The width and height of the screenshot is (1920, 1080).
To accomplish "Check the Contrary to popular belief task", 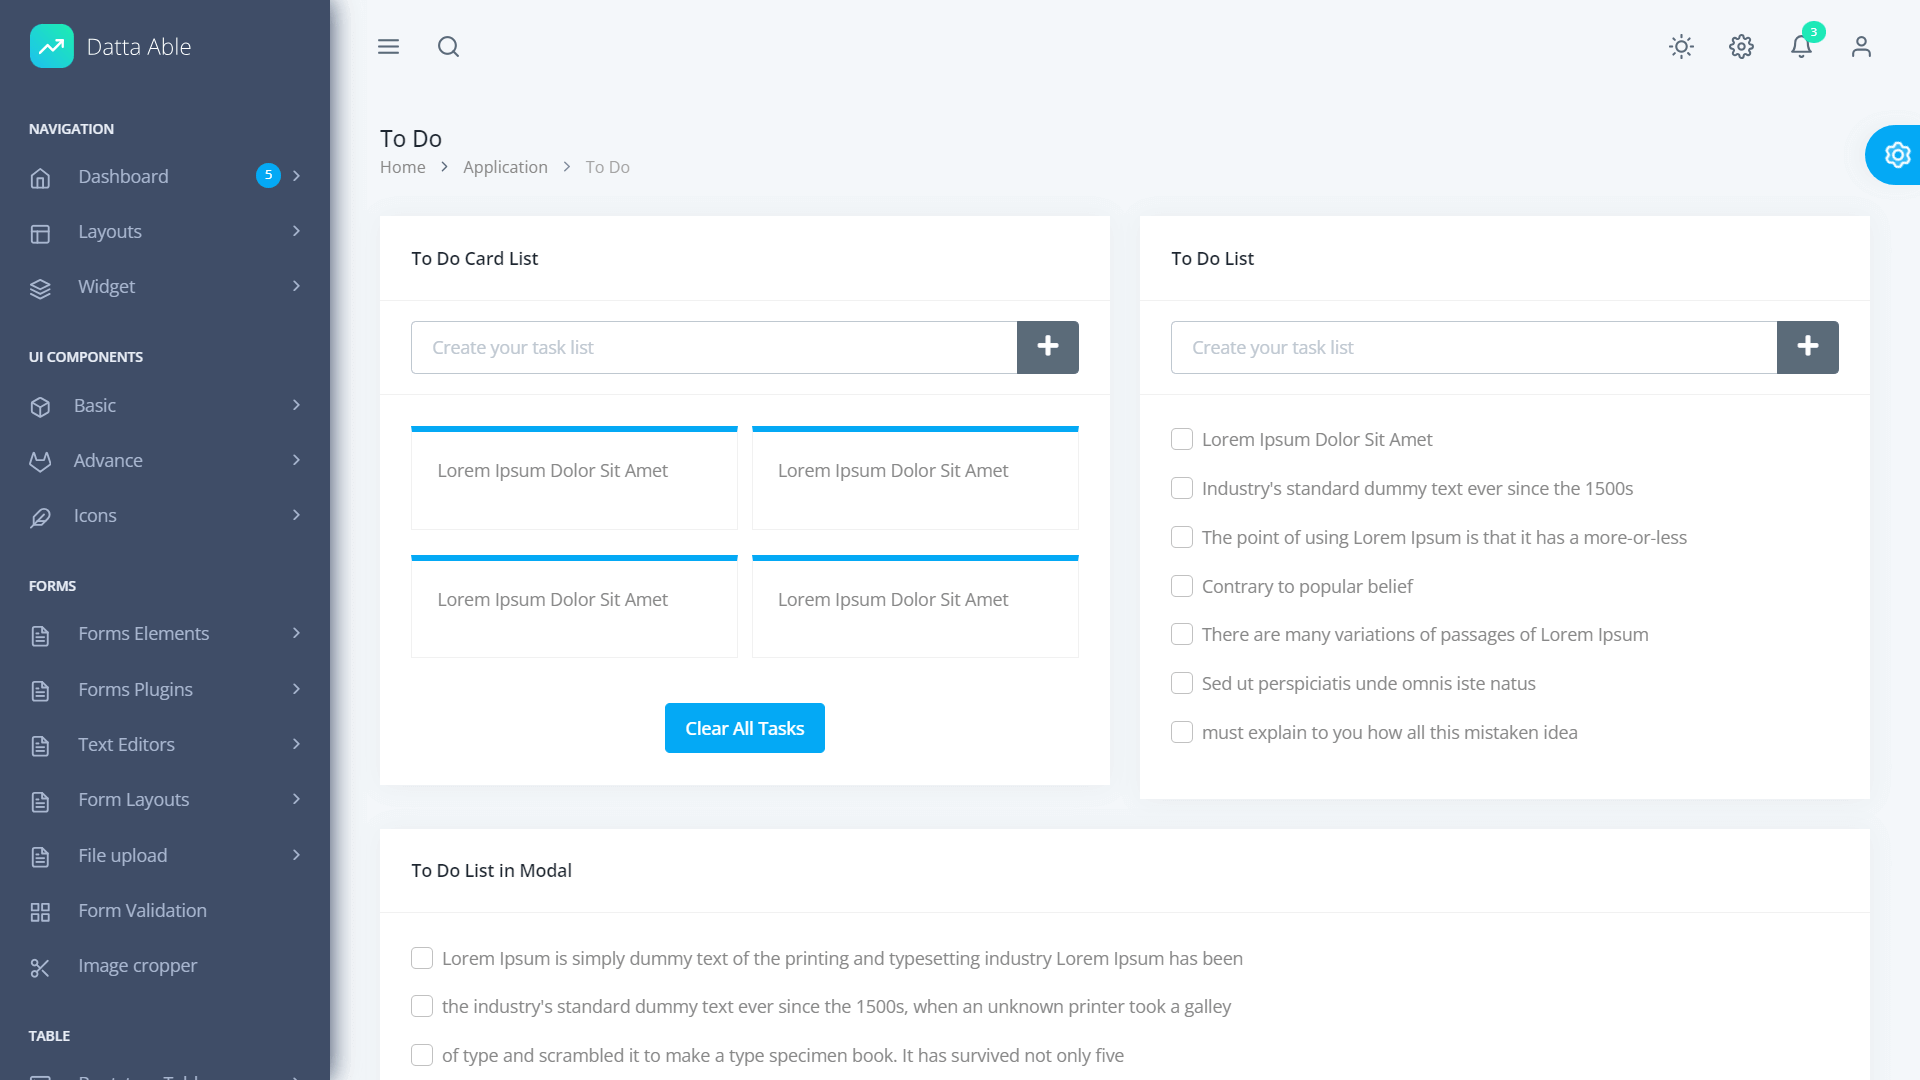I will [x=1181, y=586].
